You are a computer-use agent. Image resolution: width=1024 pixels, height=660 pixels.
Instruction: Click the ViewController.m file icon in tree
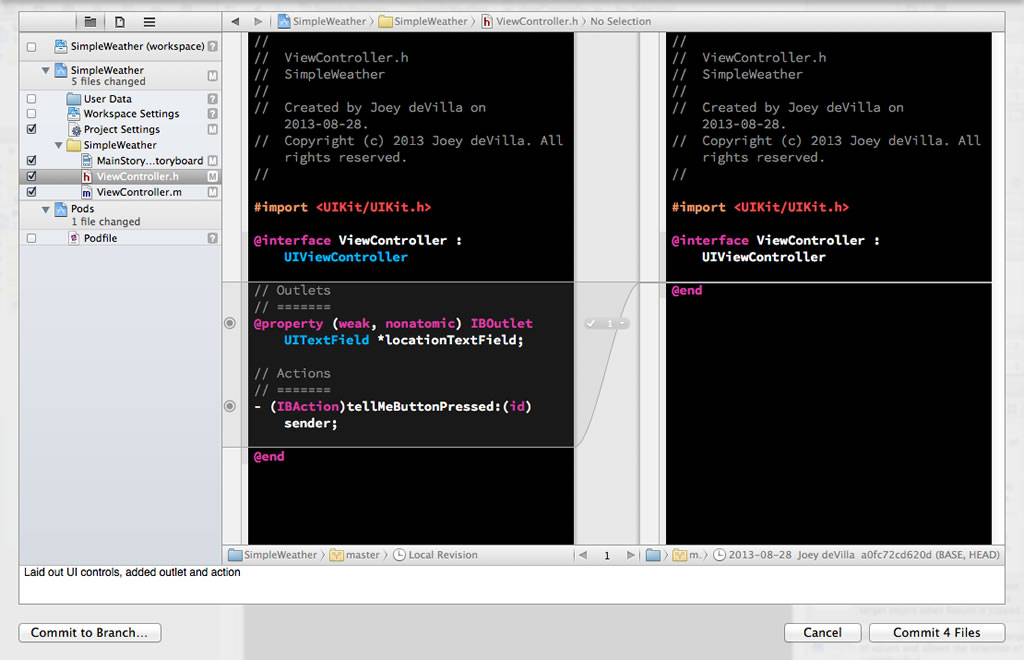point(86,192)
